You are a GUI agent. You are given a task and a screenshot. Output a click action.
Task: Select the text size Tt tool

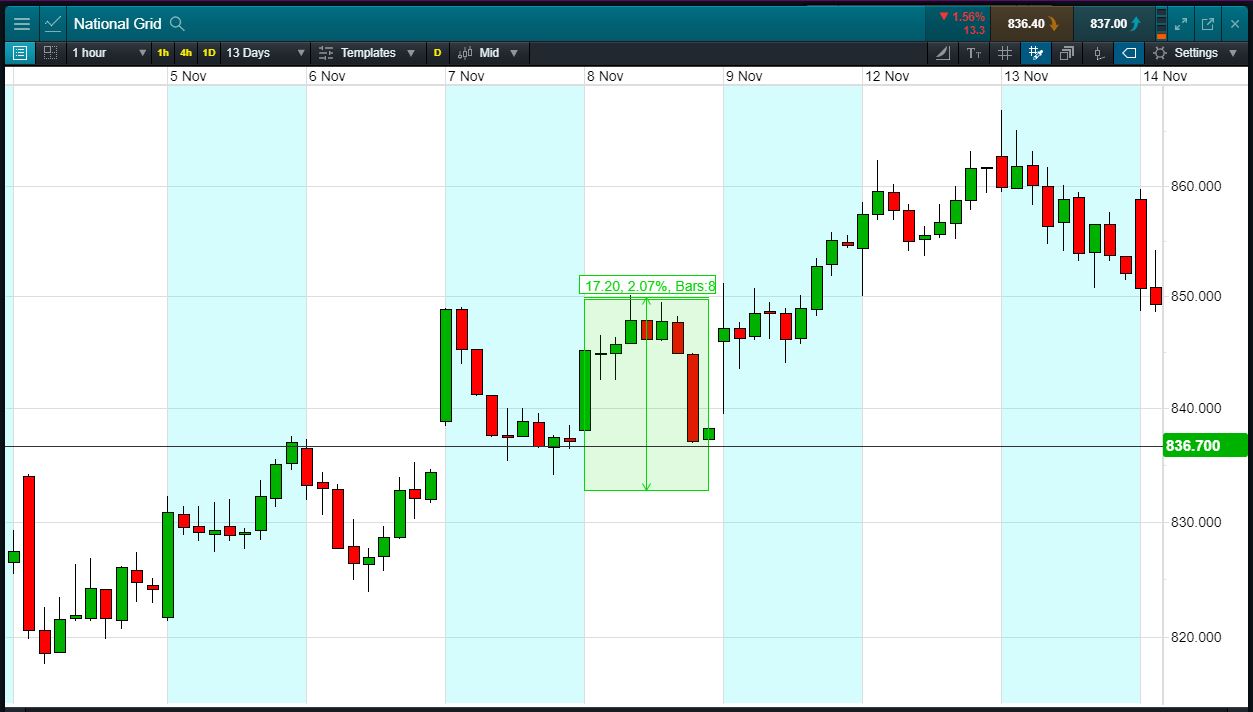pyautogui.click(x=974, y=53)
